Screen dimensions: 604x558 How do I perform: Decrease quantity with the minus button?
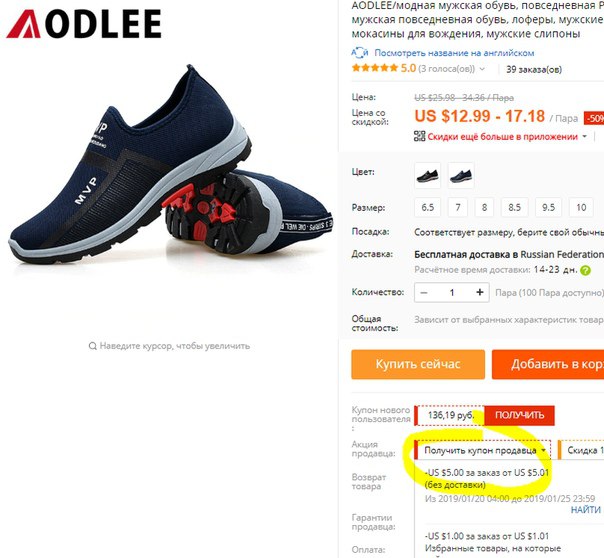[x=424, y=293]
